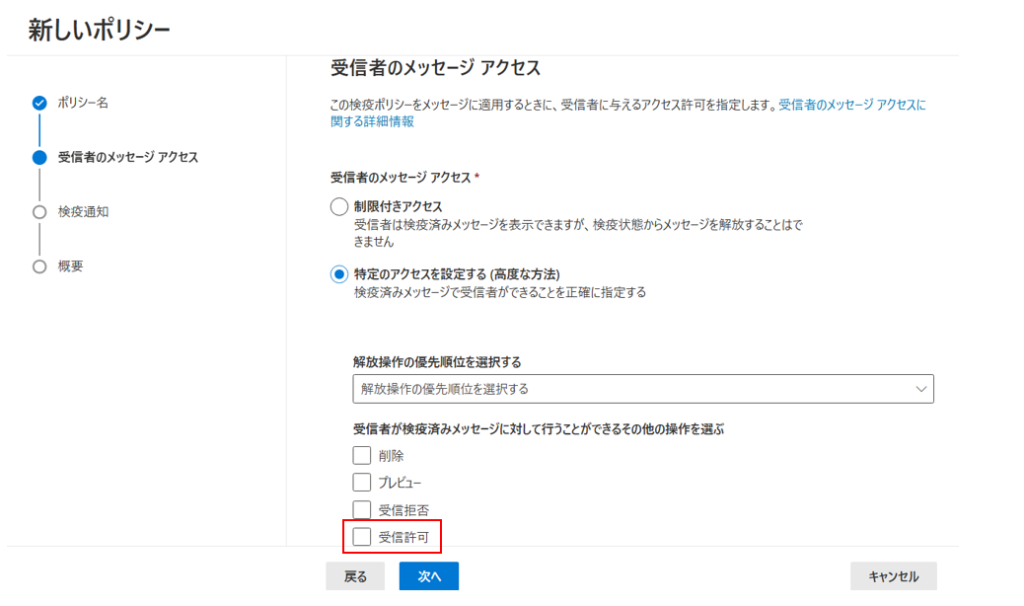Choose the 特定のアクセスを設定する radio option
The height and width of the screenshot is (606, 1024).
pos(340,274)
